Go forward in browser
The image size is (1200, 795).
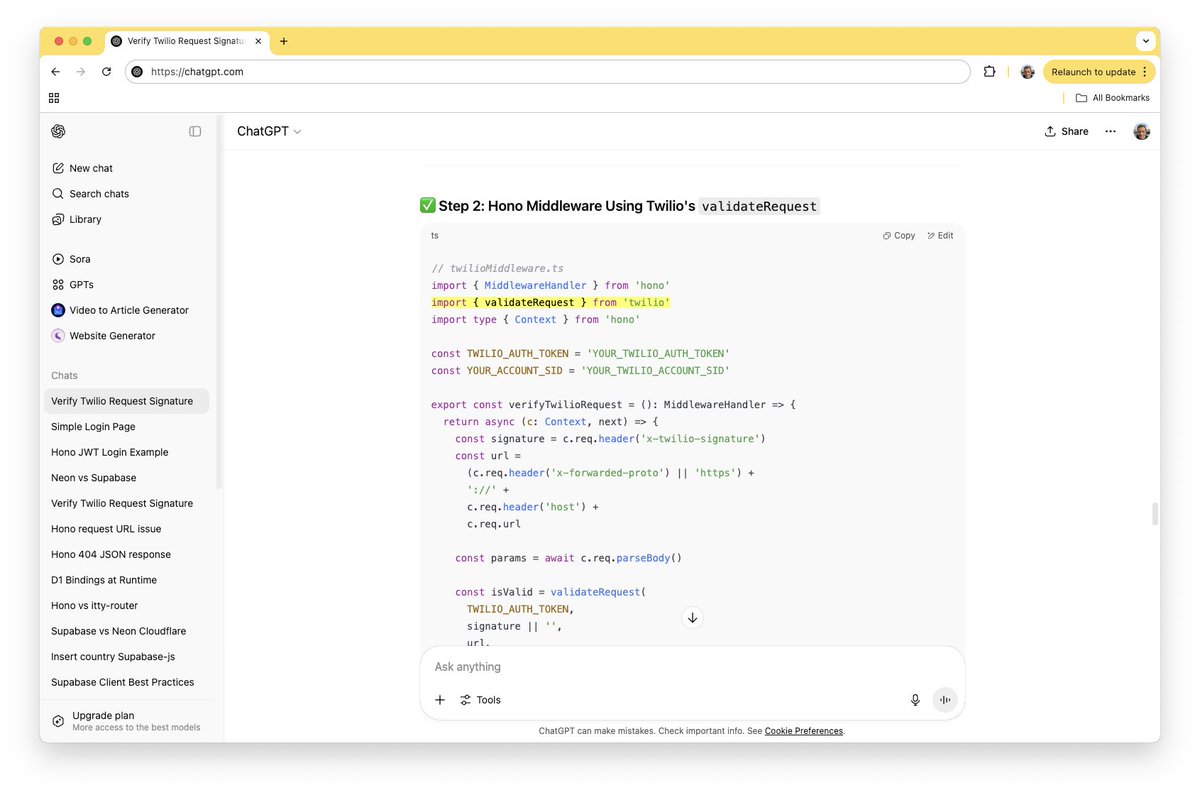tap(81, 72)
